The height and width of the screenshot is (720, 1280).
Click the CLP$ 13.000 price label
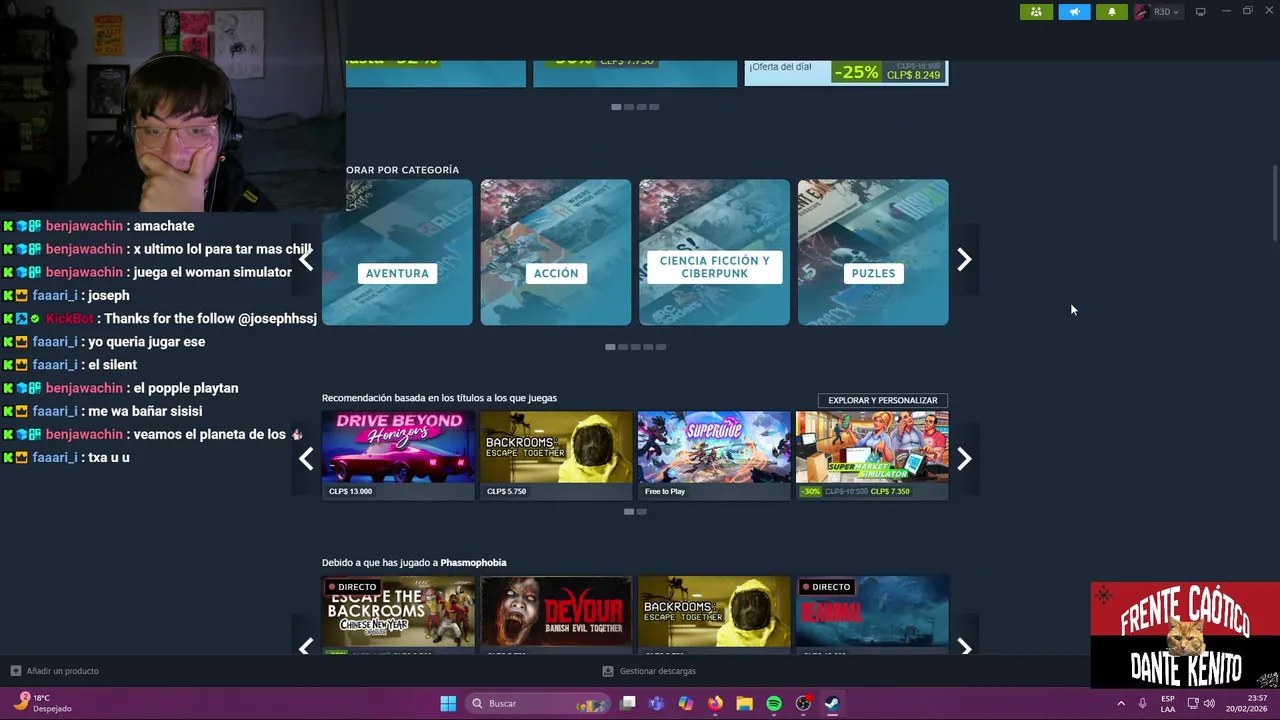(350, 491)
